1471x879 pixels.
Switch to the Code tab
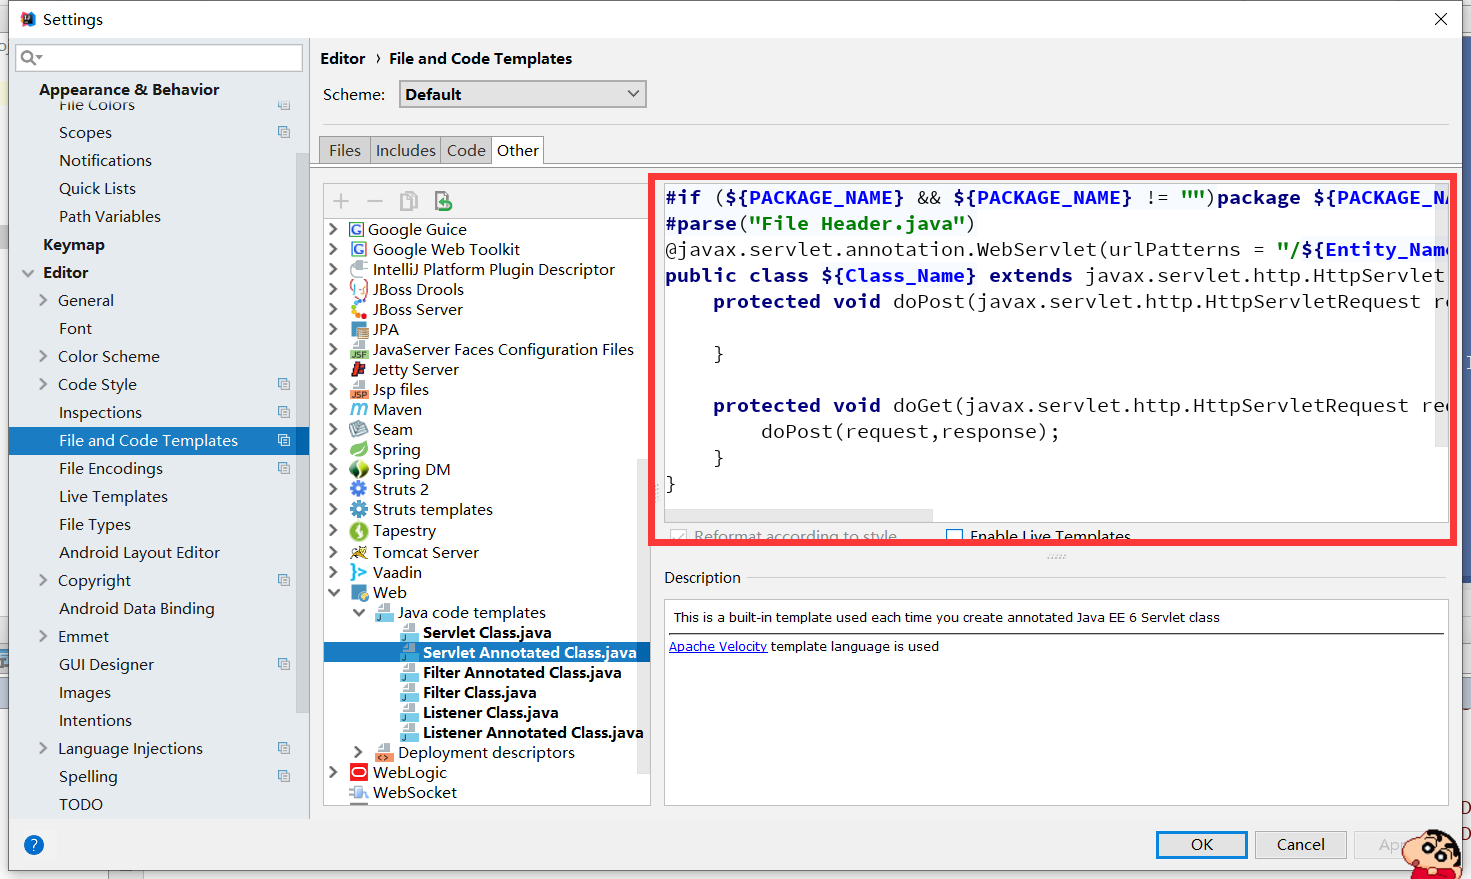(x=466, y=150)
